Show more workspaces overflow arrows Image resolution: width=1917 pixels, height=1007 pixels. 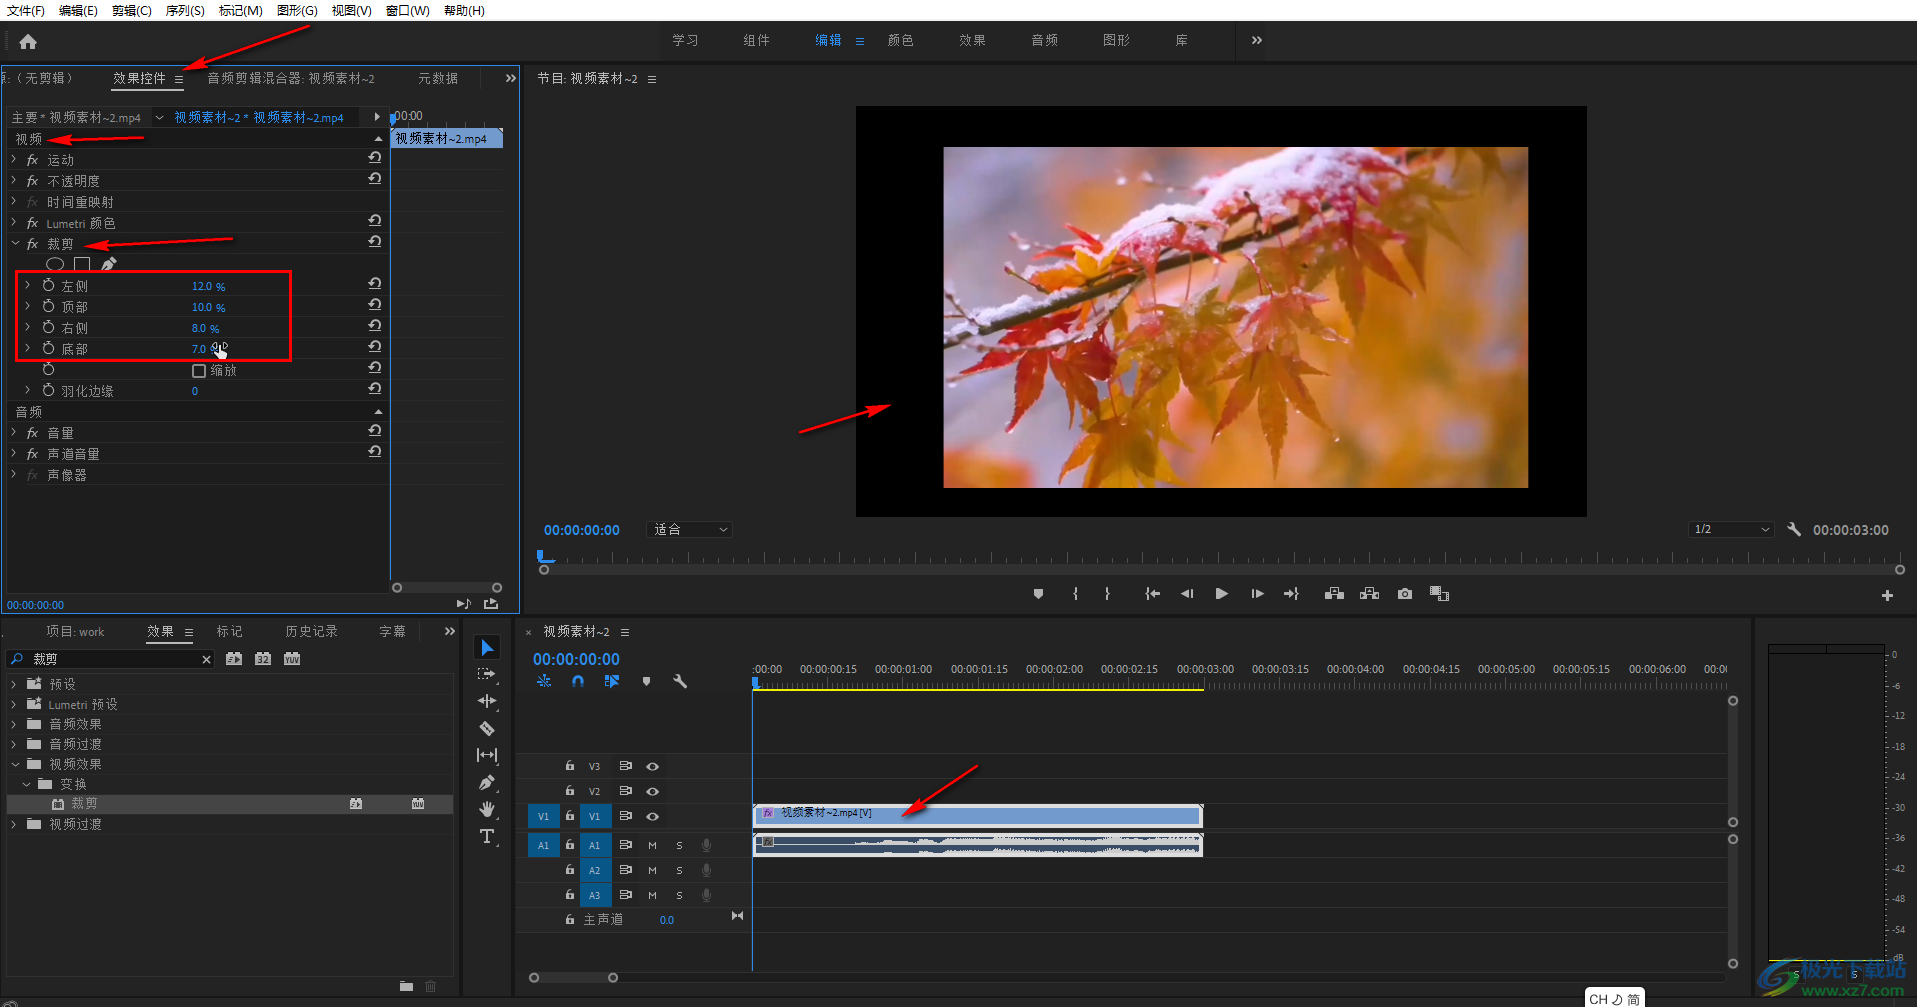coord(1257,40)
